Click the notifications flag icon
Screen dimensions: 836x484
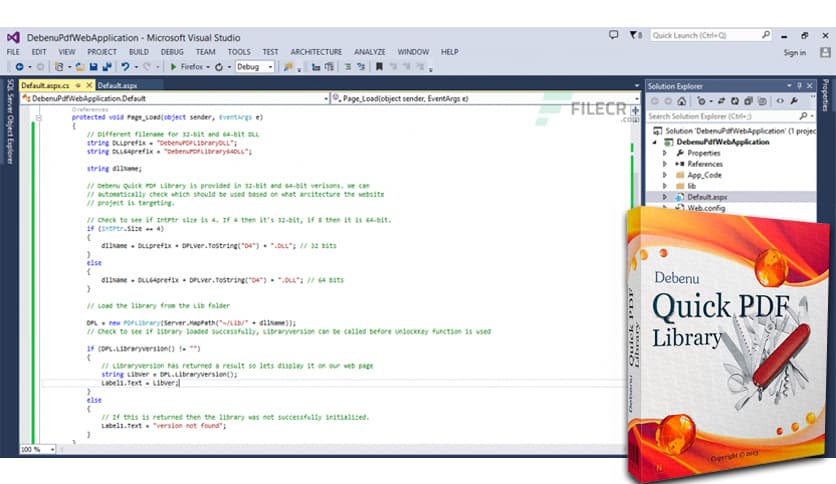[x=634, y=35]
